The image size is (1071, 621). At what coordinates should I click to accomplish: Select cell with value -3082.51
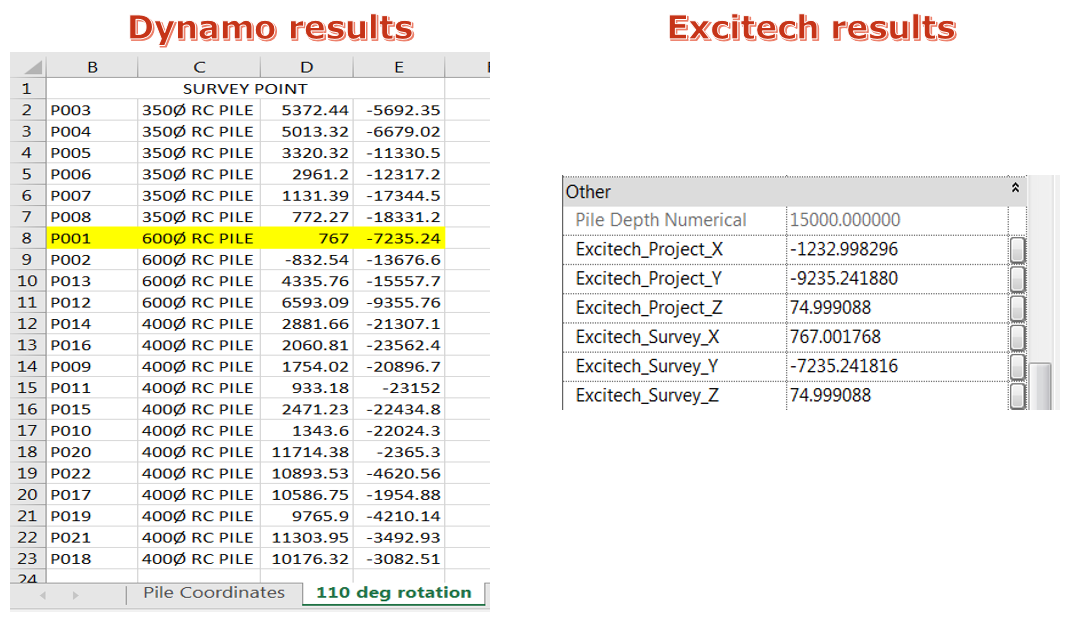[399, 559]
